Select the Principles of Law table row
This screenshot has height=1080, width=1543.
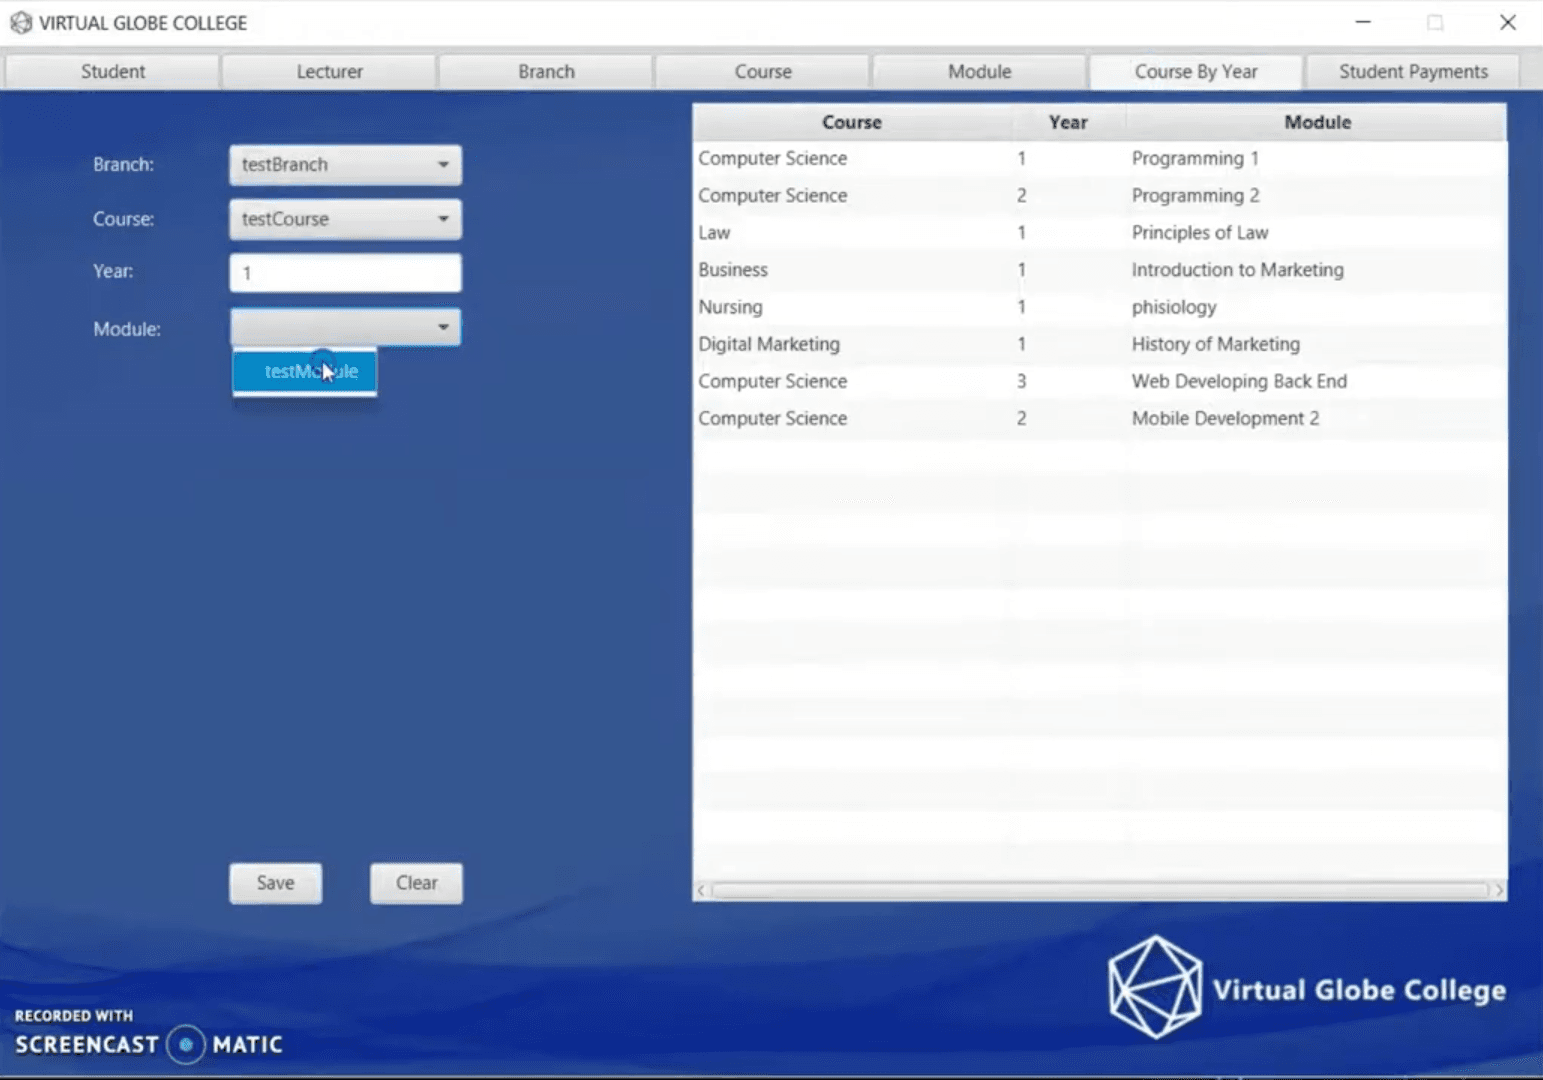coord(1098,233)
